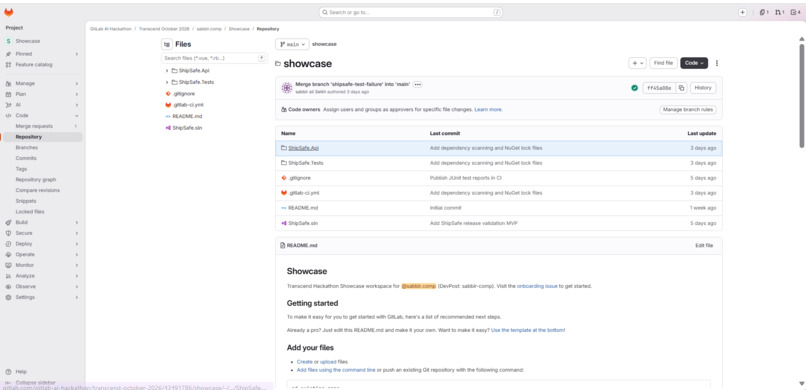The height and width of the screenshot is (390, 806).
Task: Click the Search or go to field
Action: [410, 12]
